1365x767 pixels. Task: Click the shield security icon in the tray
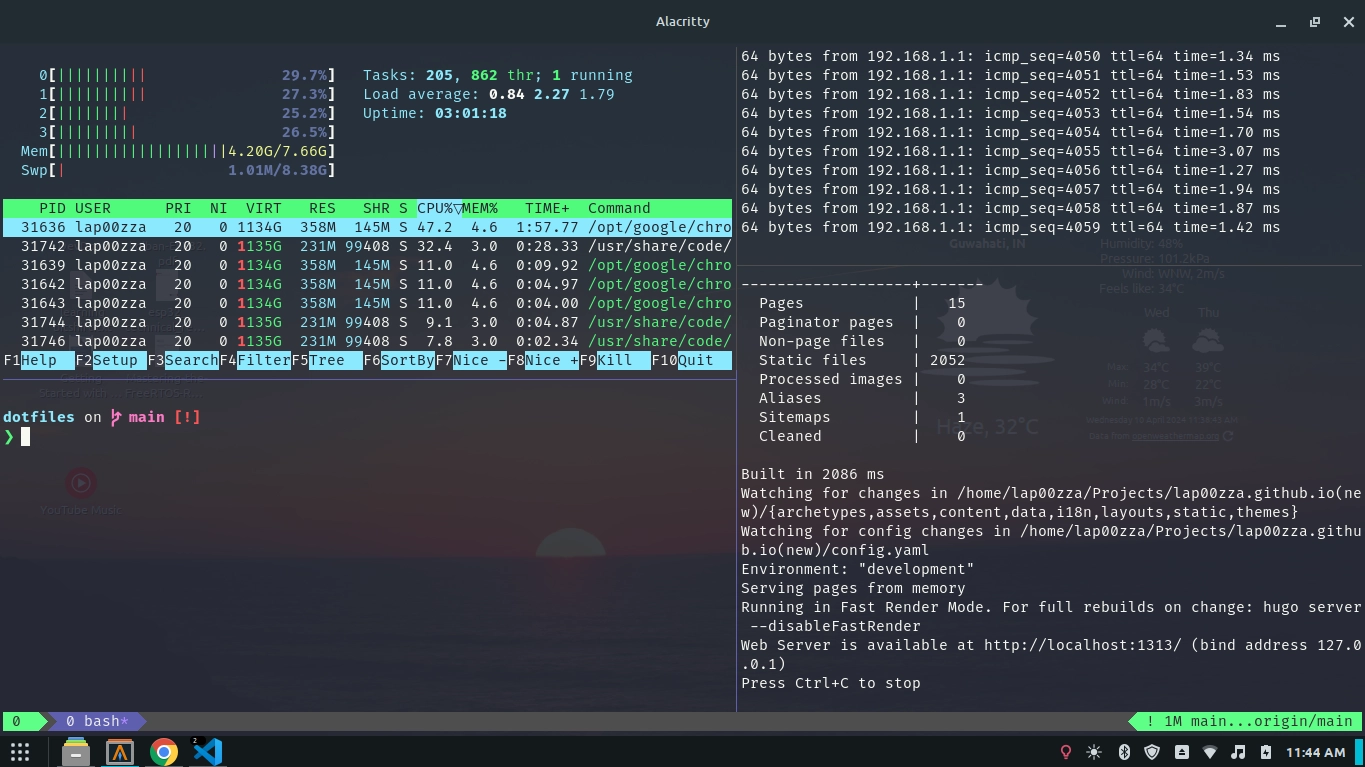pyautogui.click(x=1153, y=752)
